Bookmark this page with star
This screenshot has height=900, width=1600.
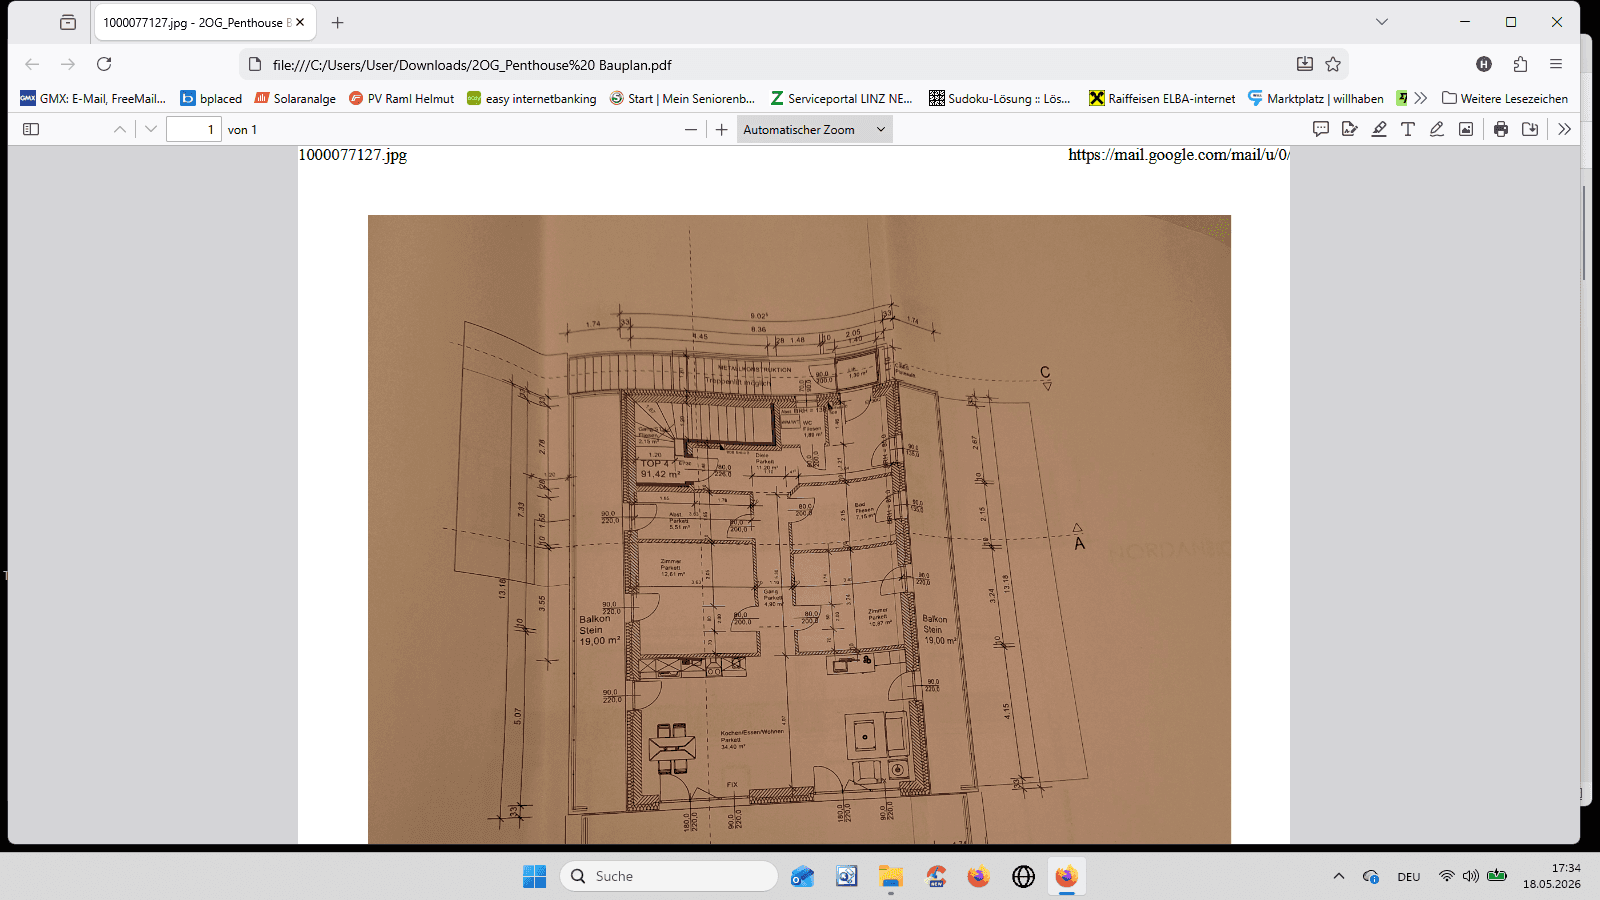coord(1333,64)
